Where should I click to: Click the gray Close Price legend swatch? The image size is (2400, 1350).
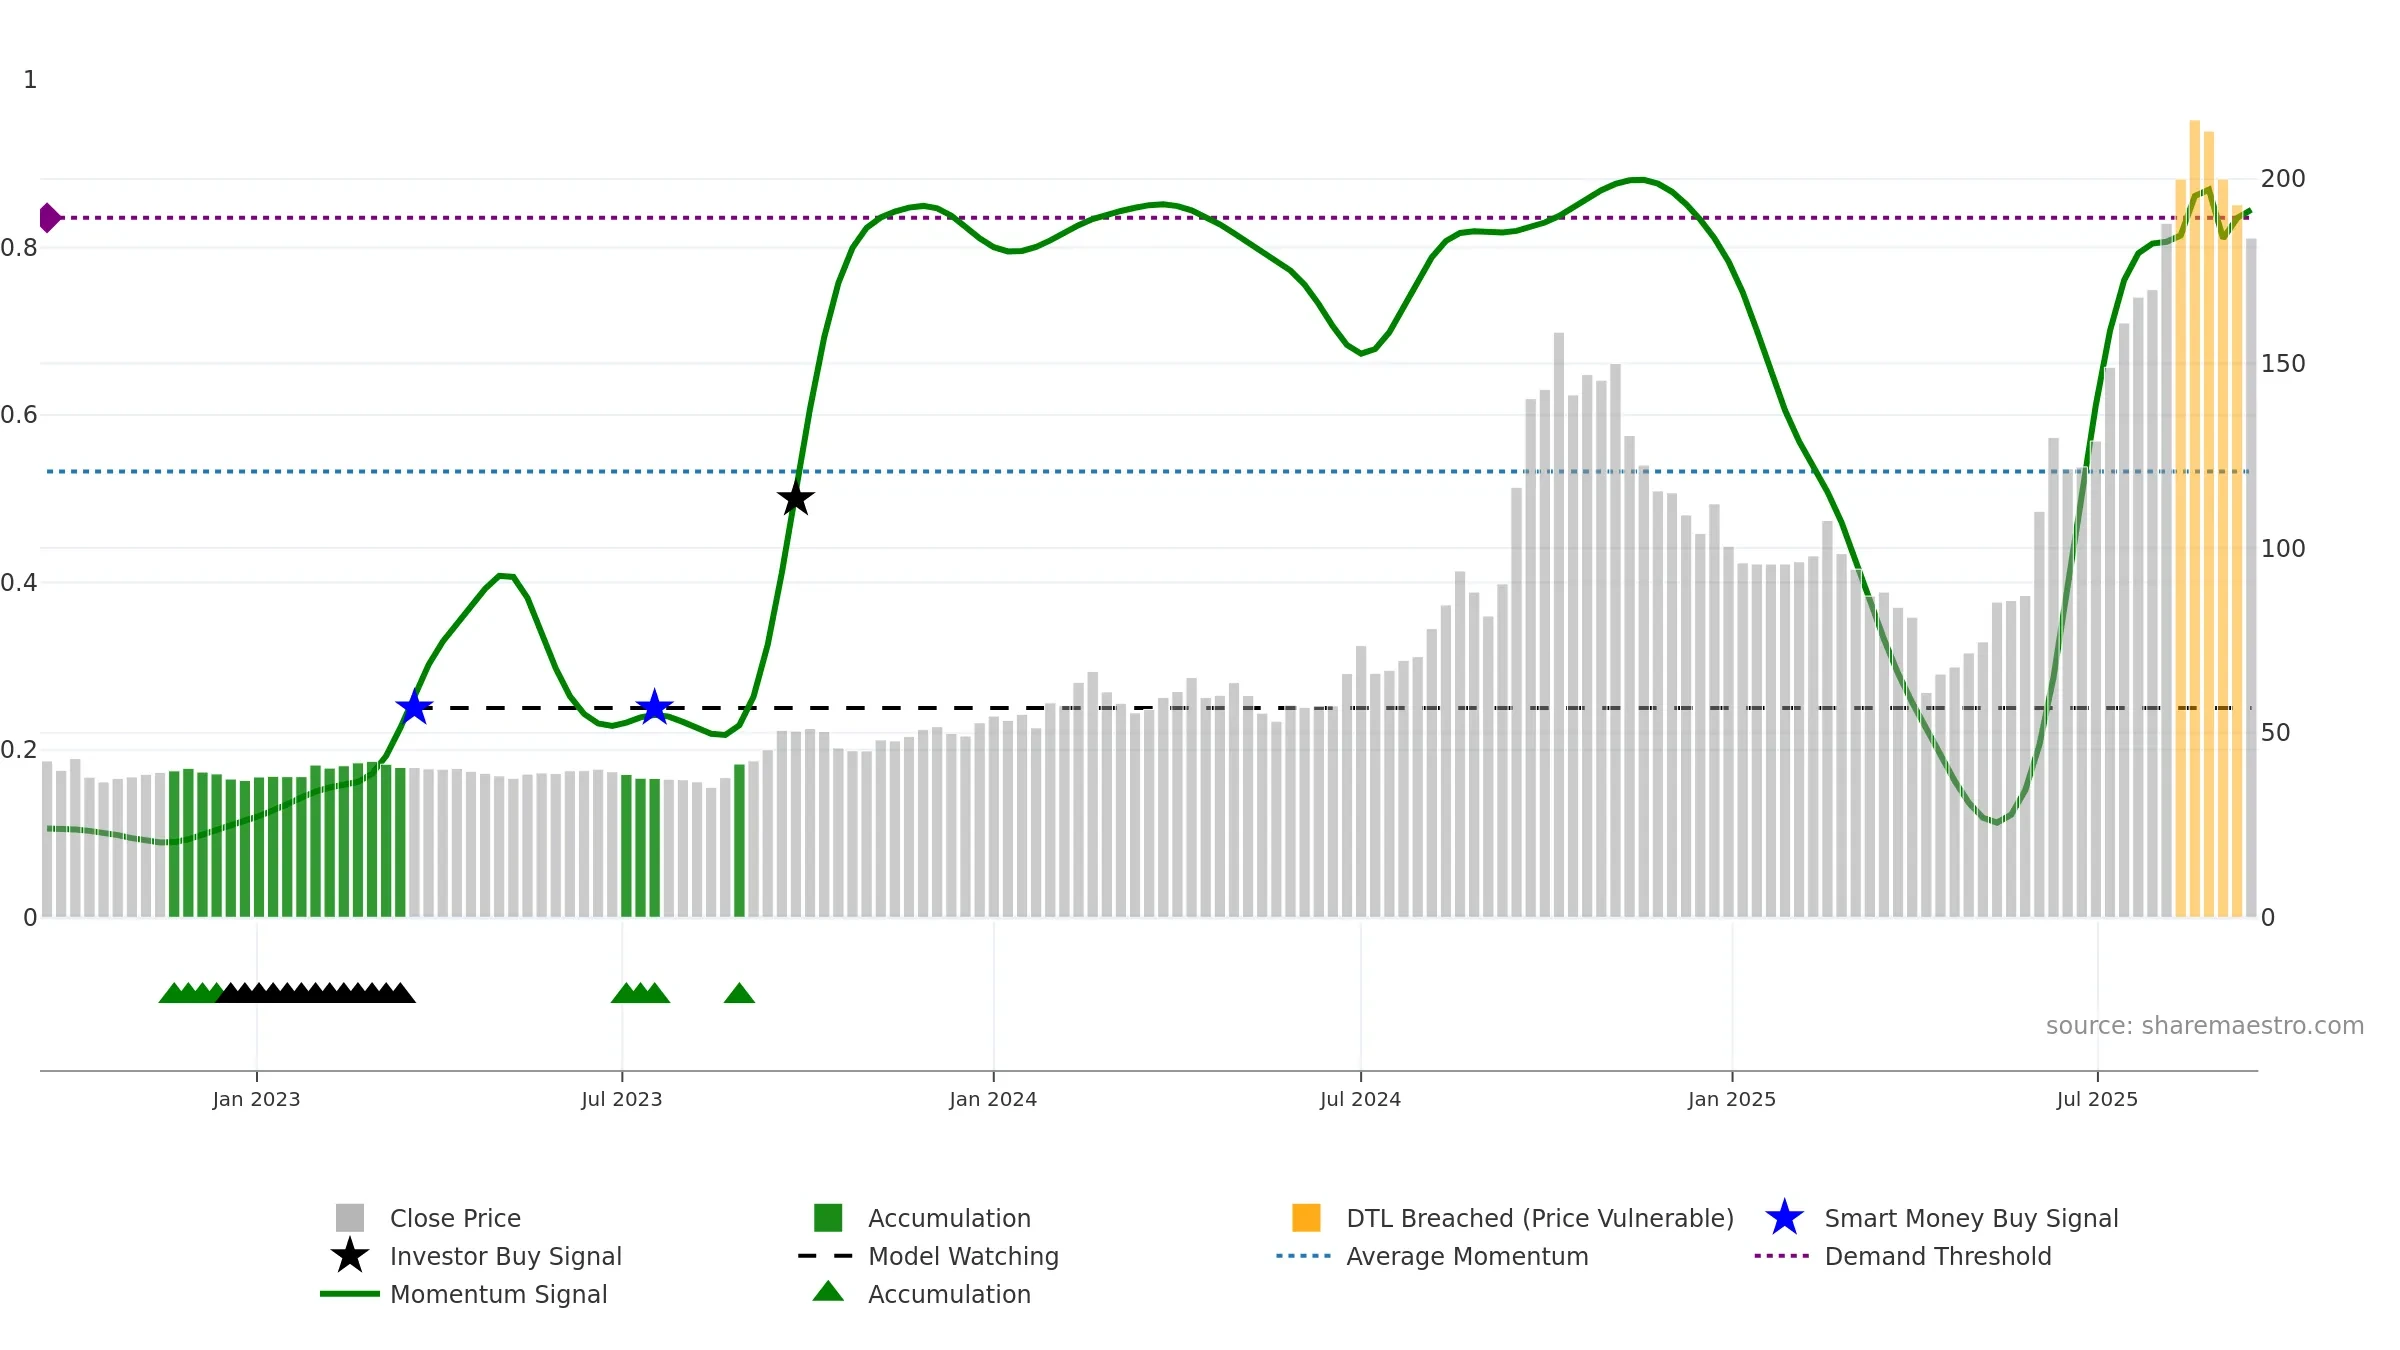350,1218
